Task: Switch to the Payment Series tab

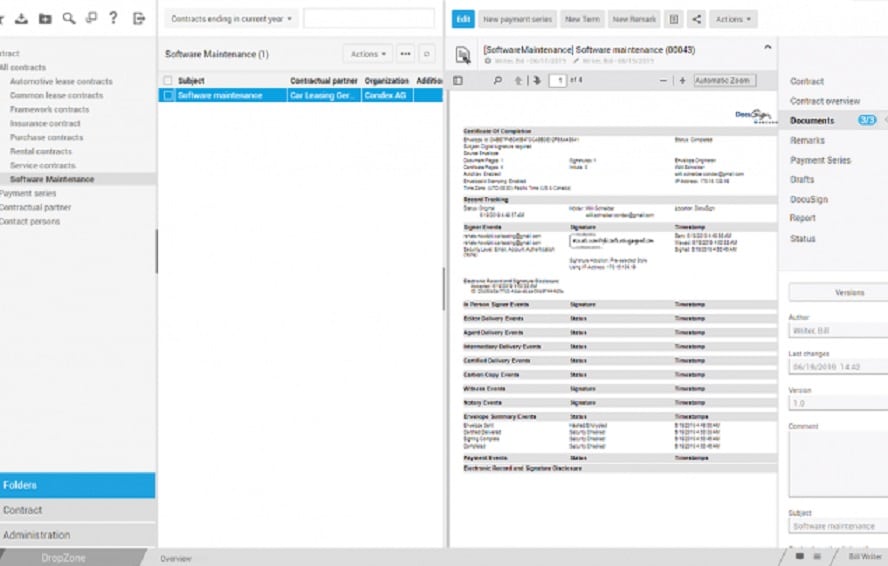Action: point(820,160)
